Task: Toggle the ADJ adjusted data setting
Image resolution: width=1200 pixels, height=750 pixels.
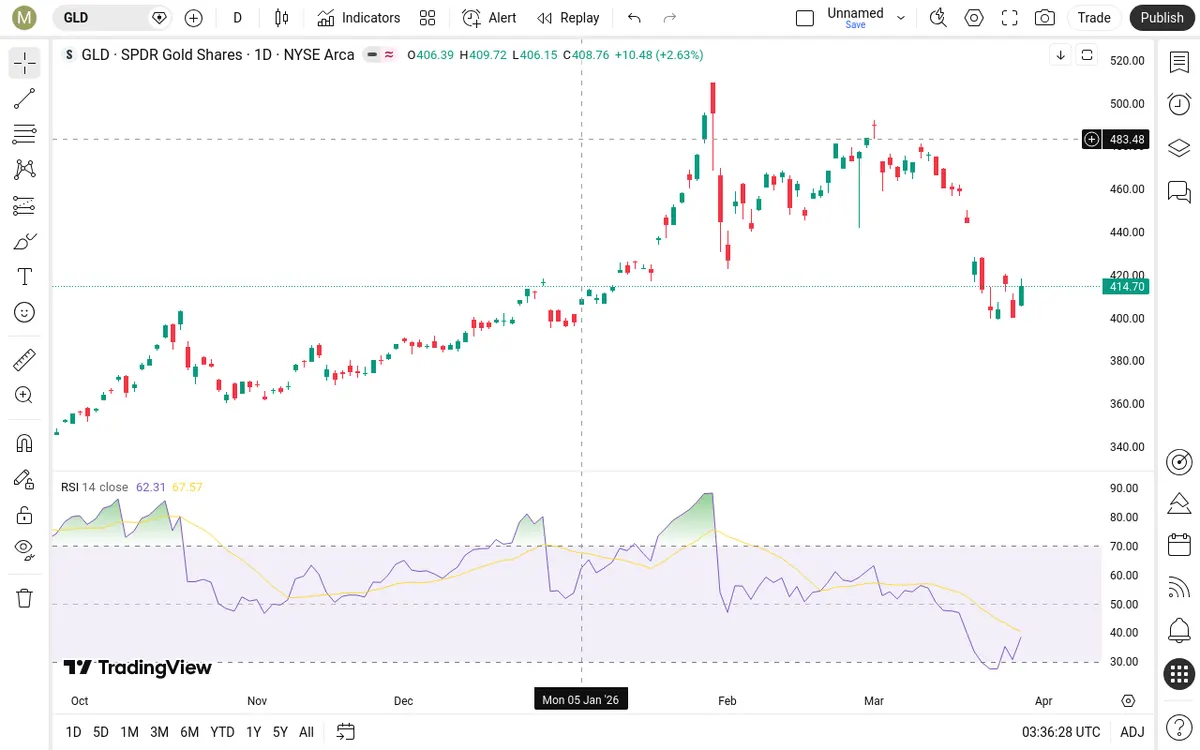Action: (1132, 732)
